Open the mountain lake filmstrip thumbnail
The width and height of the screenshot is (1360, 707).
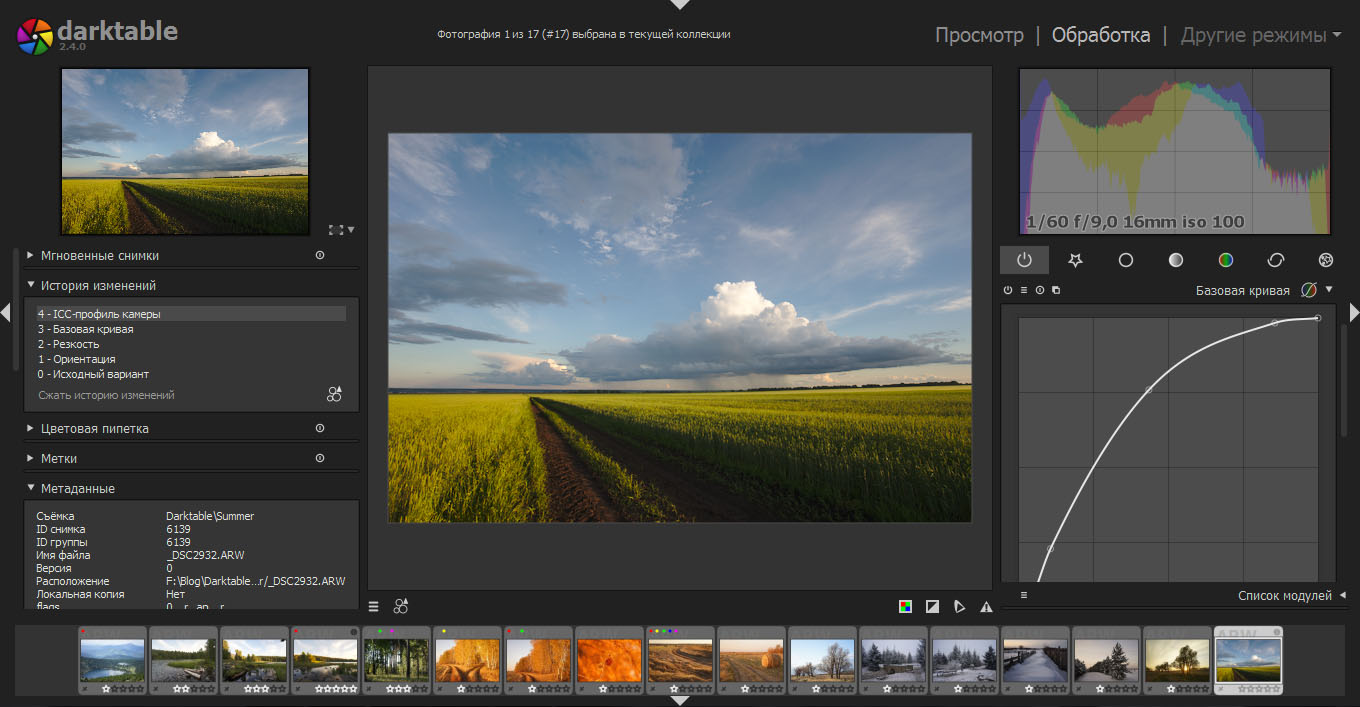pyautogui.click(x=113, y=660)
